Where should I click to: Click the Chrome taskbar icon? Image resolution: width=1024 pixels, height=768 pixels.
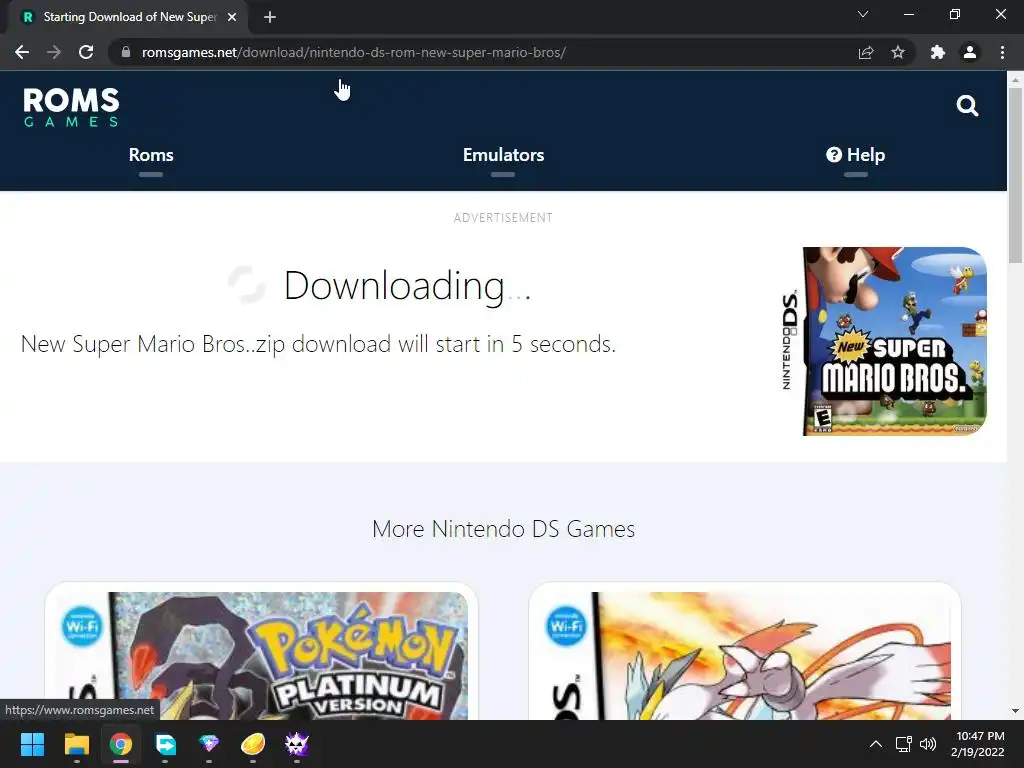121,744
